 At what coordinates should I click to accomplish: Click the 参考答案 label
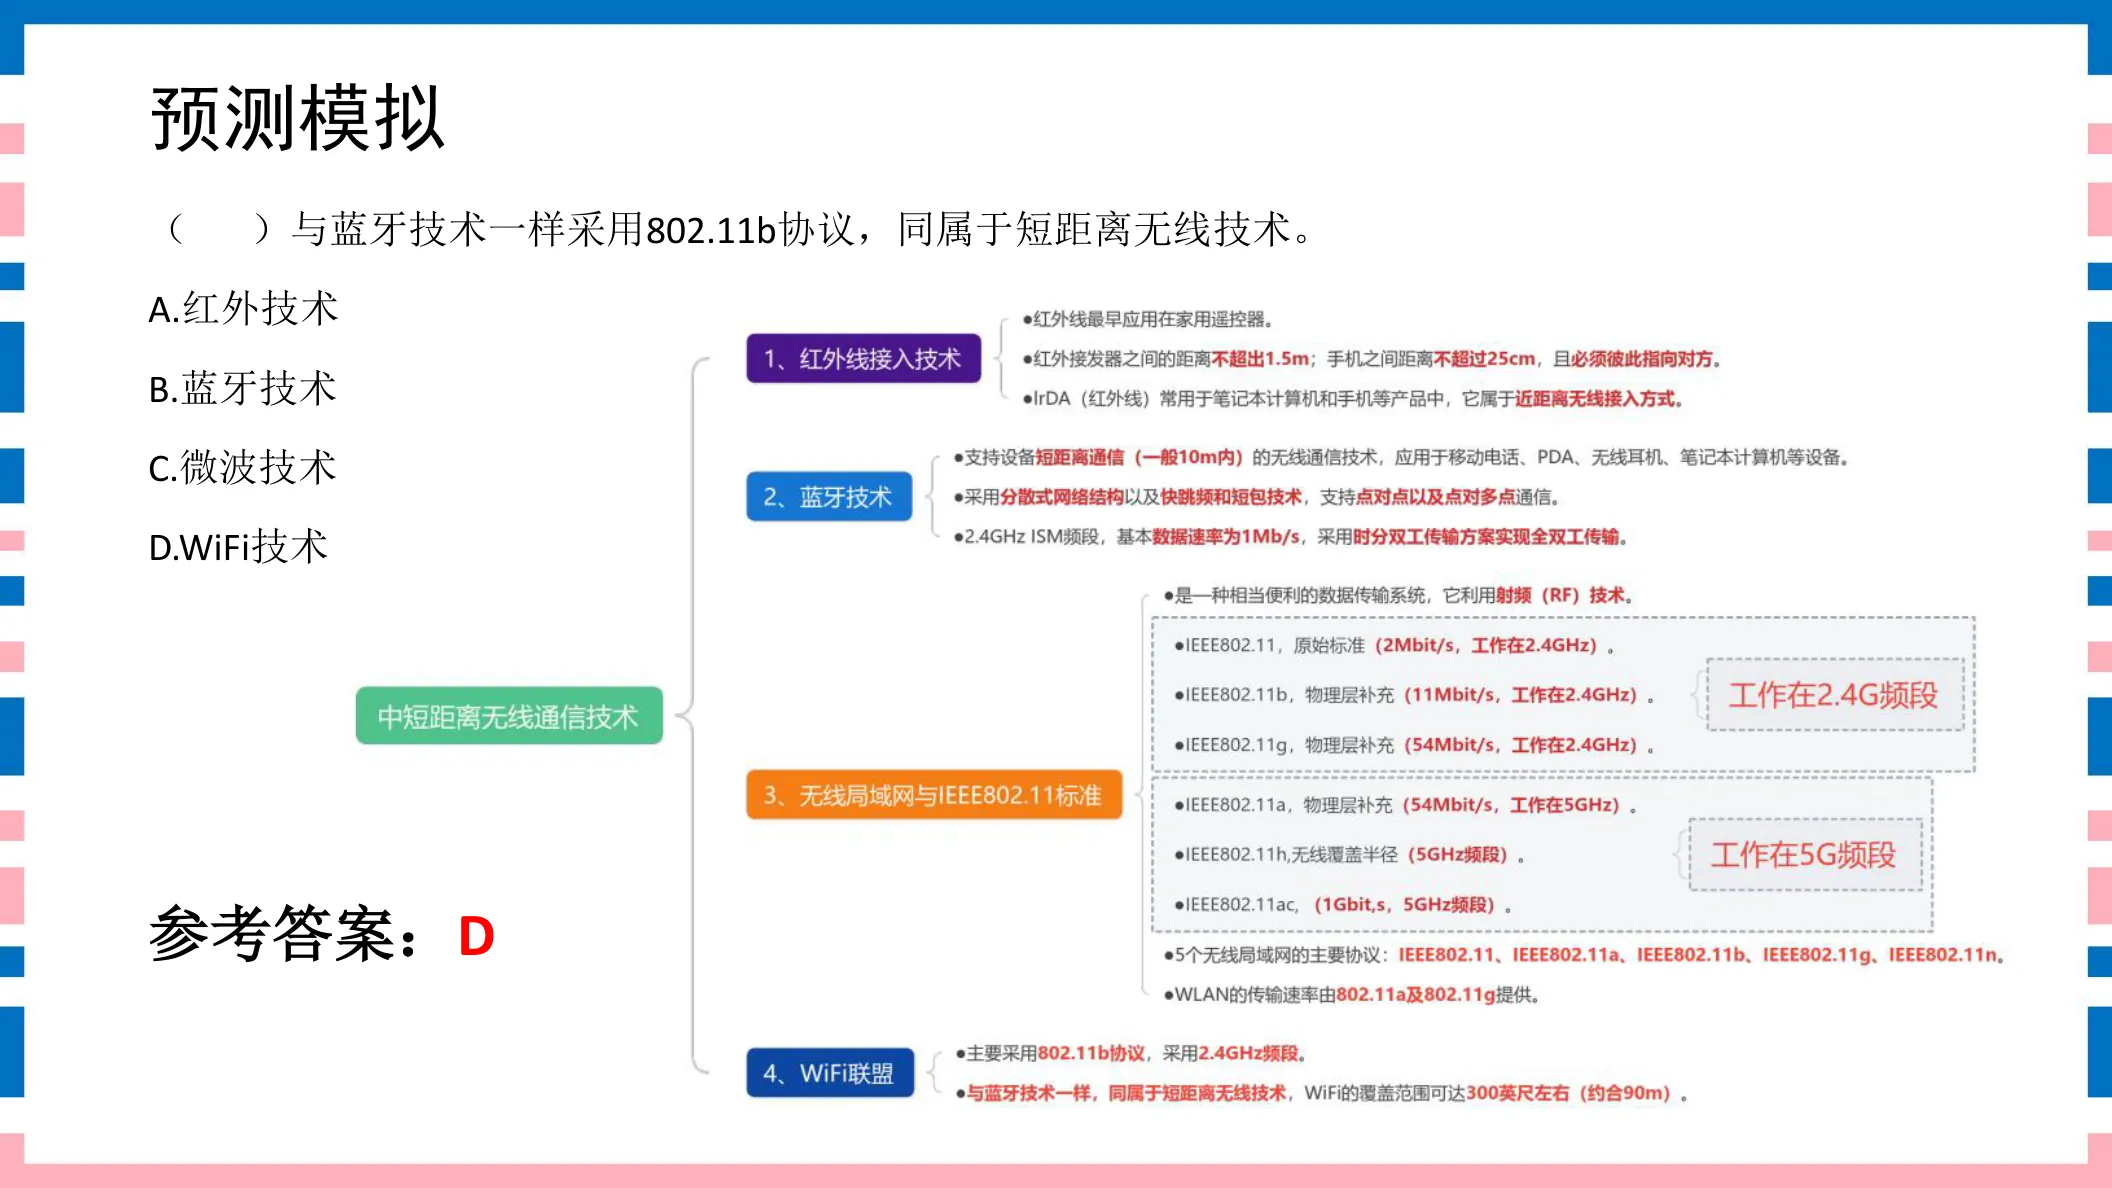click(284, 934)
